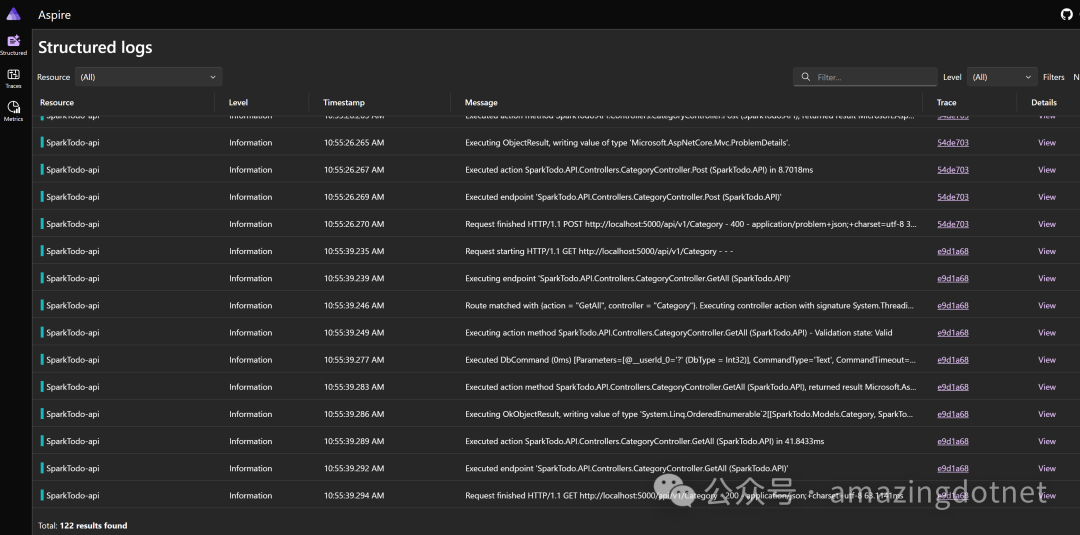Open trace 54de703 at 10:55:26.267 AM
The width and height of the screenshot is (1080, 535).
953,169
